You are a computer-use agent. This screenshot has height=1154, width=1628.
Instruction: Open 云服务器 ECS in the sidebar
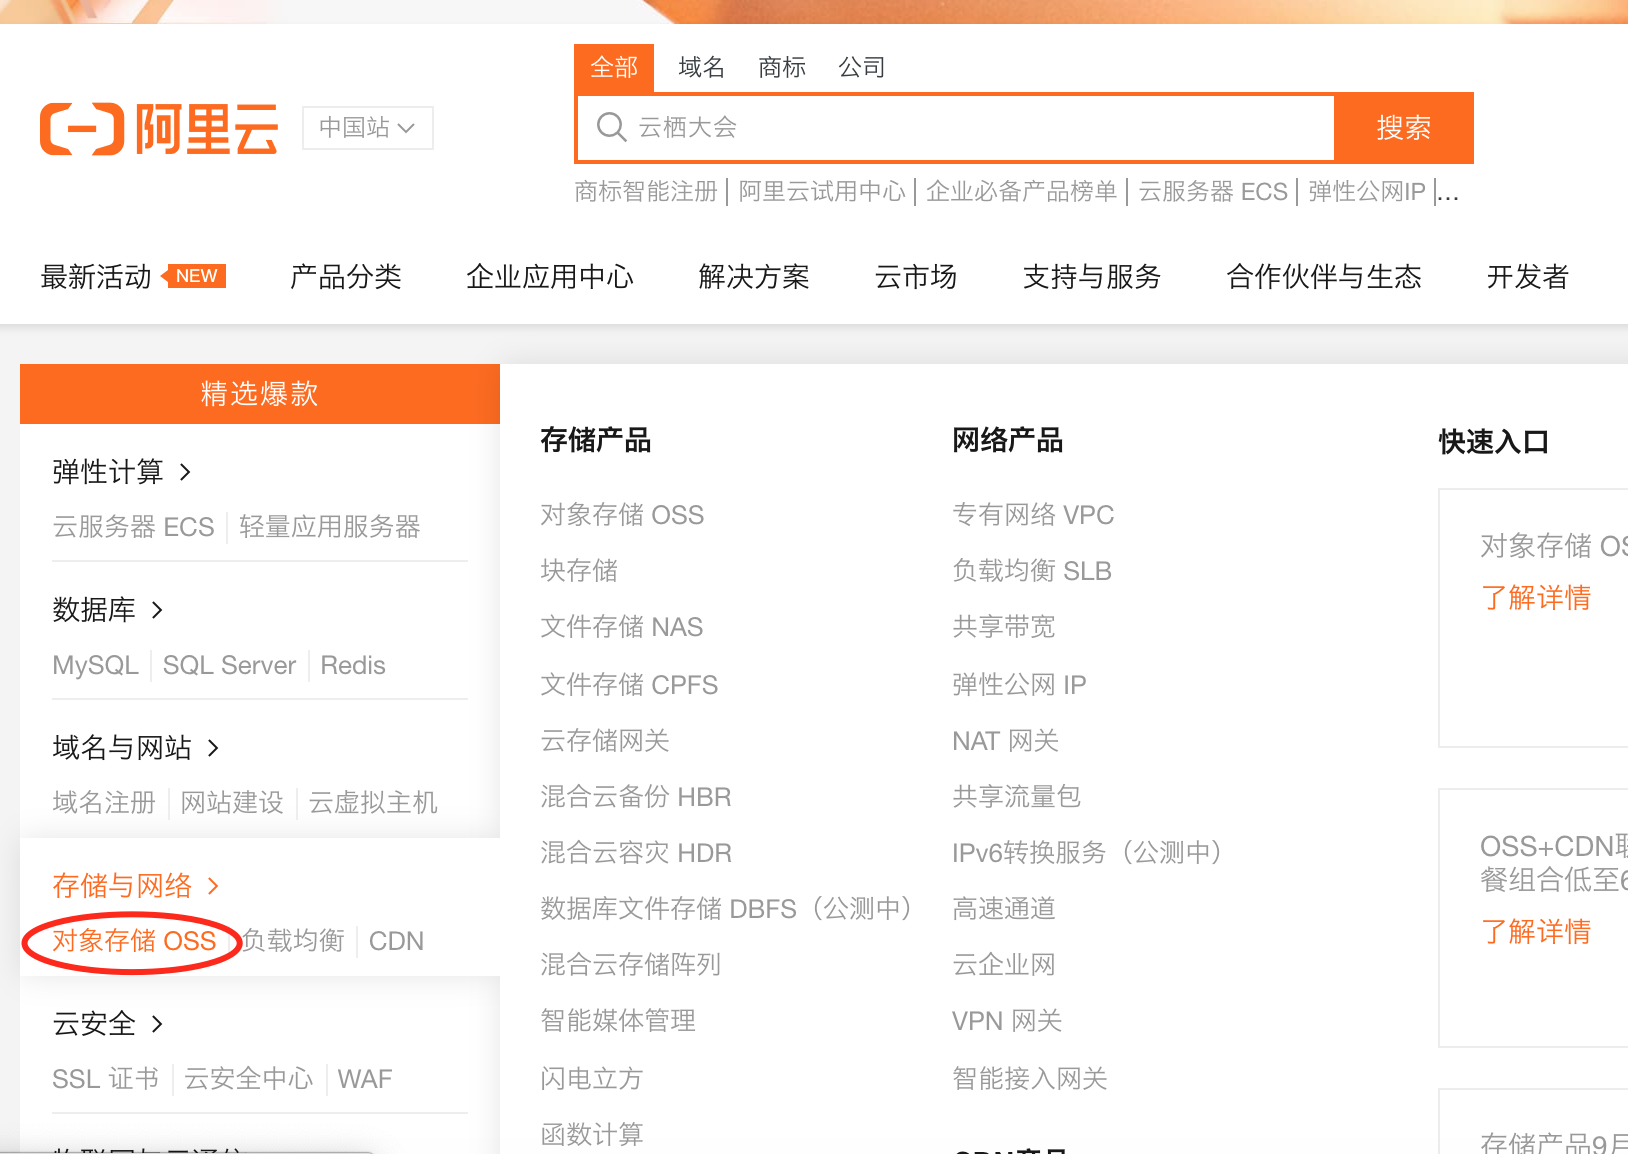pyautogui.click(x=133, y=527)
